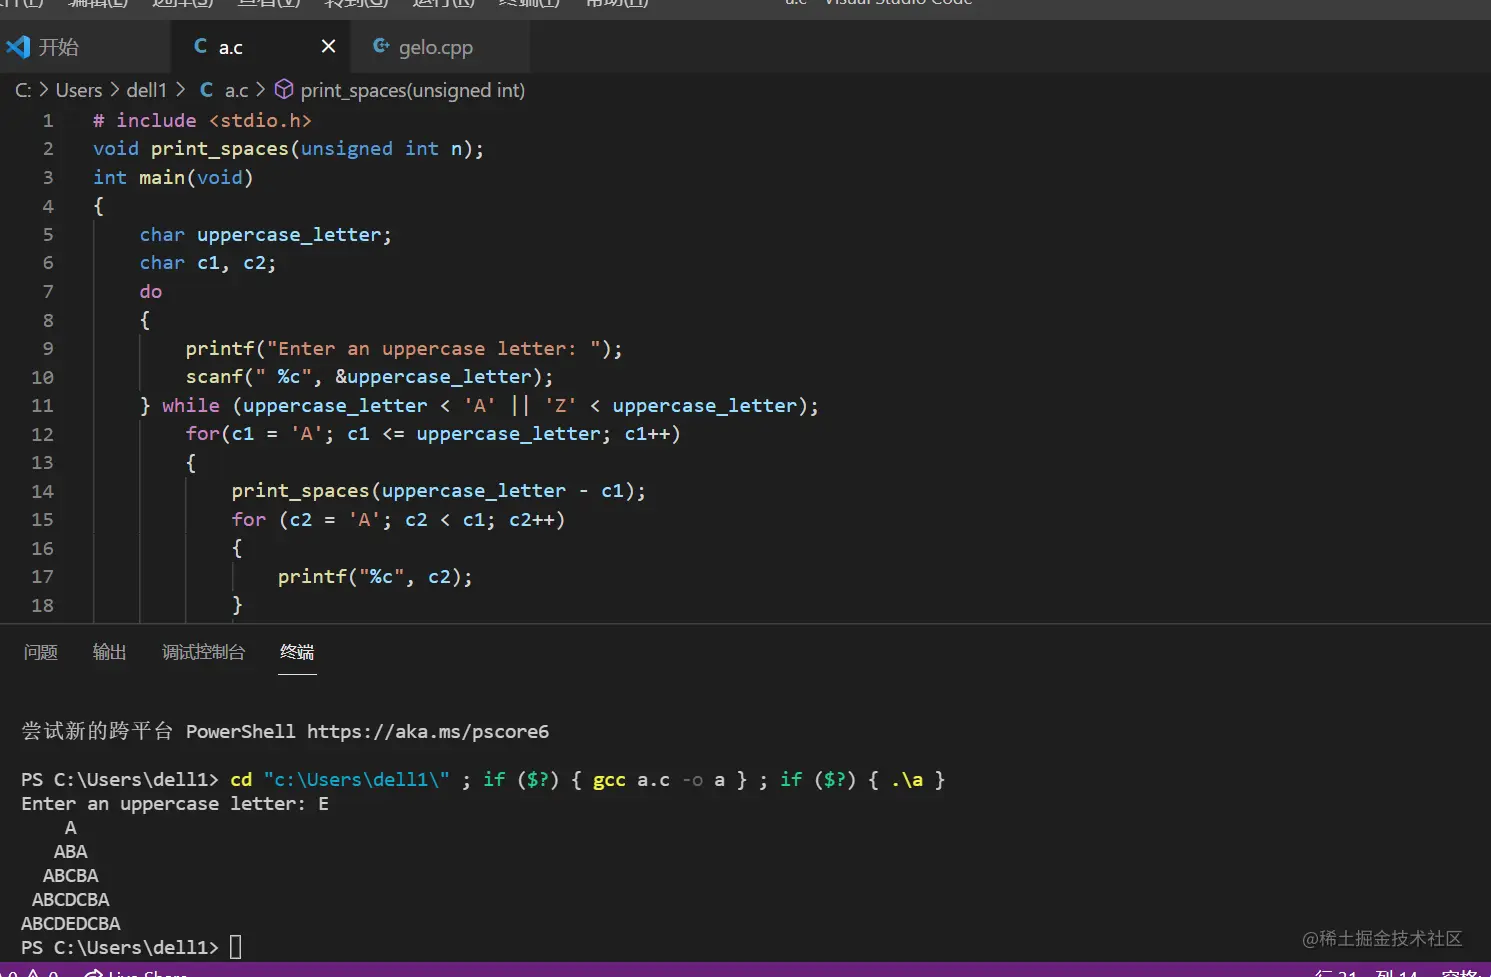Click the 'ABCBA' terminal output row

coord(70,875)
